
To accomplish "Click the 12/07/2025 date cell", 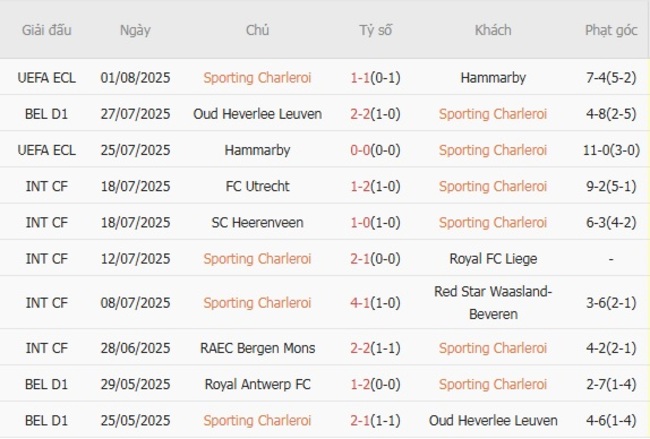I will tap(135, 259).
